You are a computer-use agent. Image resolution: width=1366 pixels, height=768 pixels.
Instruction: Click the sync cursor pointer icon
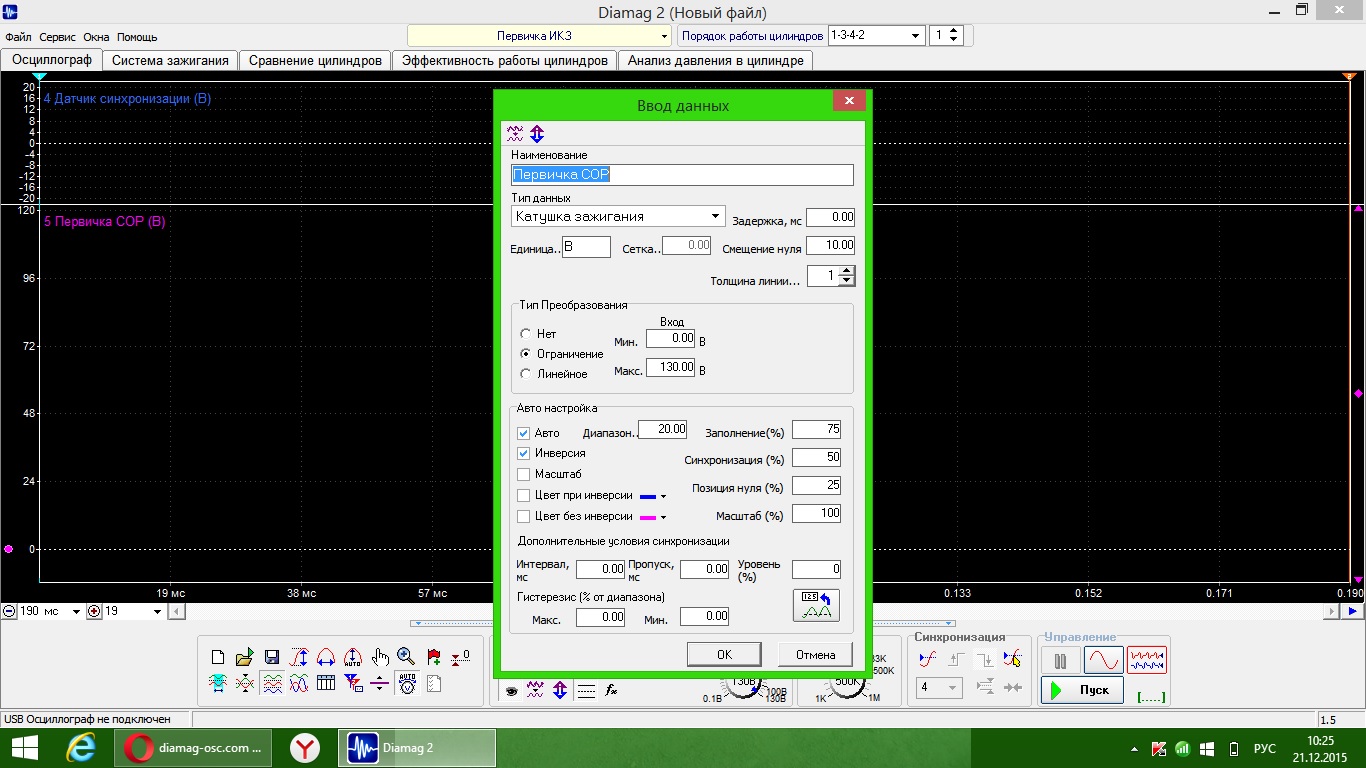pyautogui.click(x=1012, y=659)
